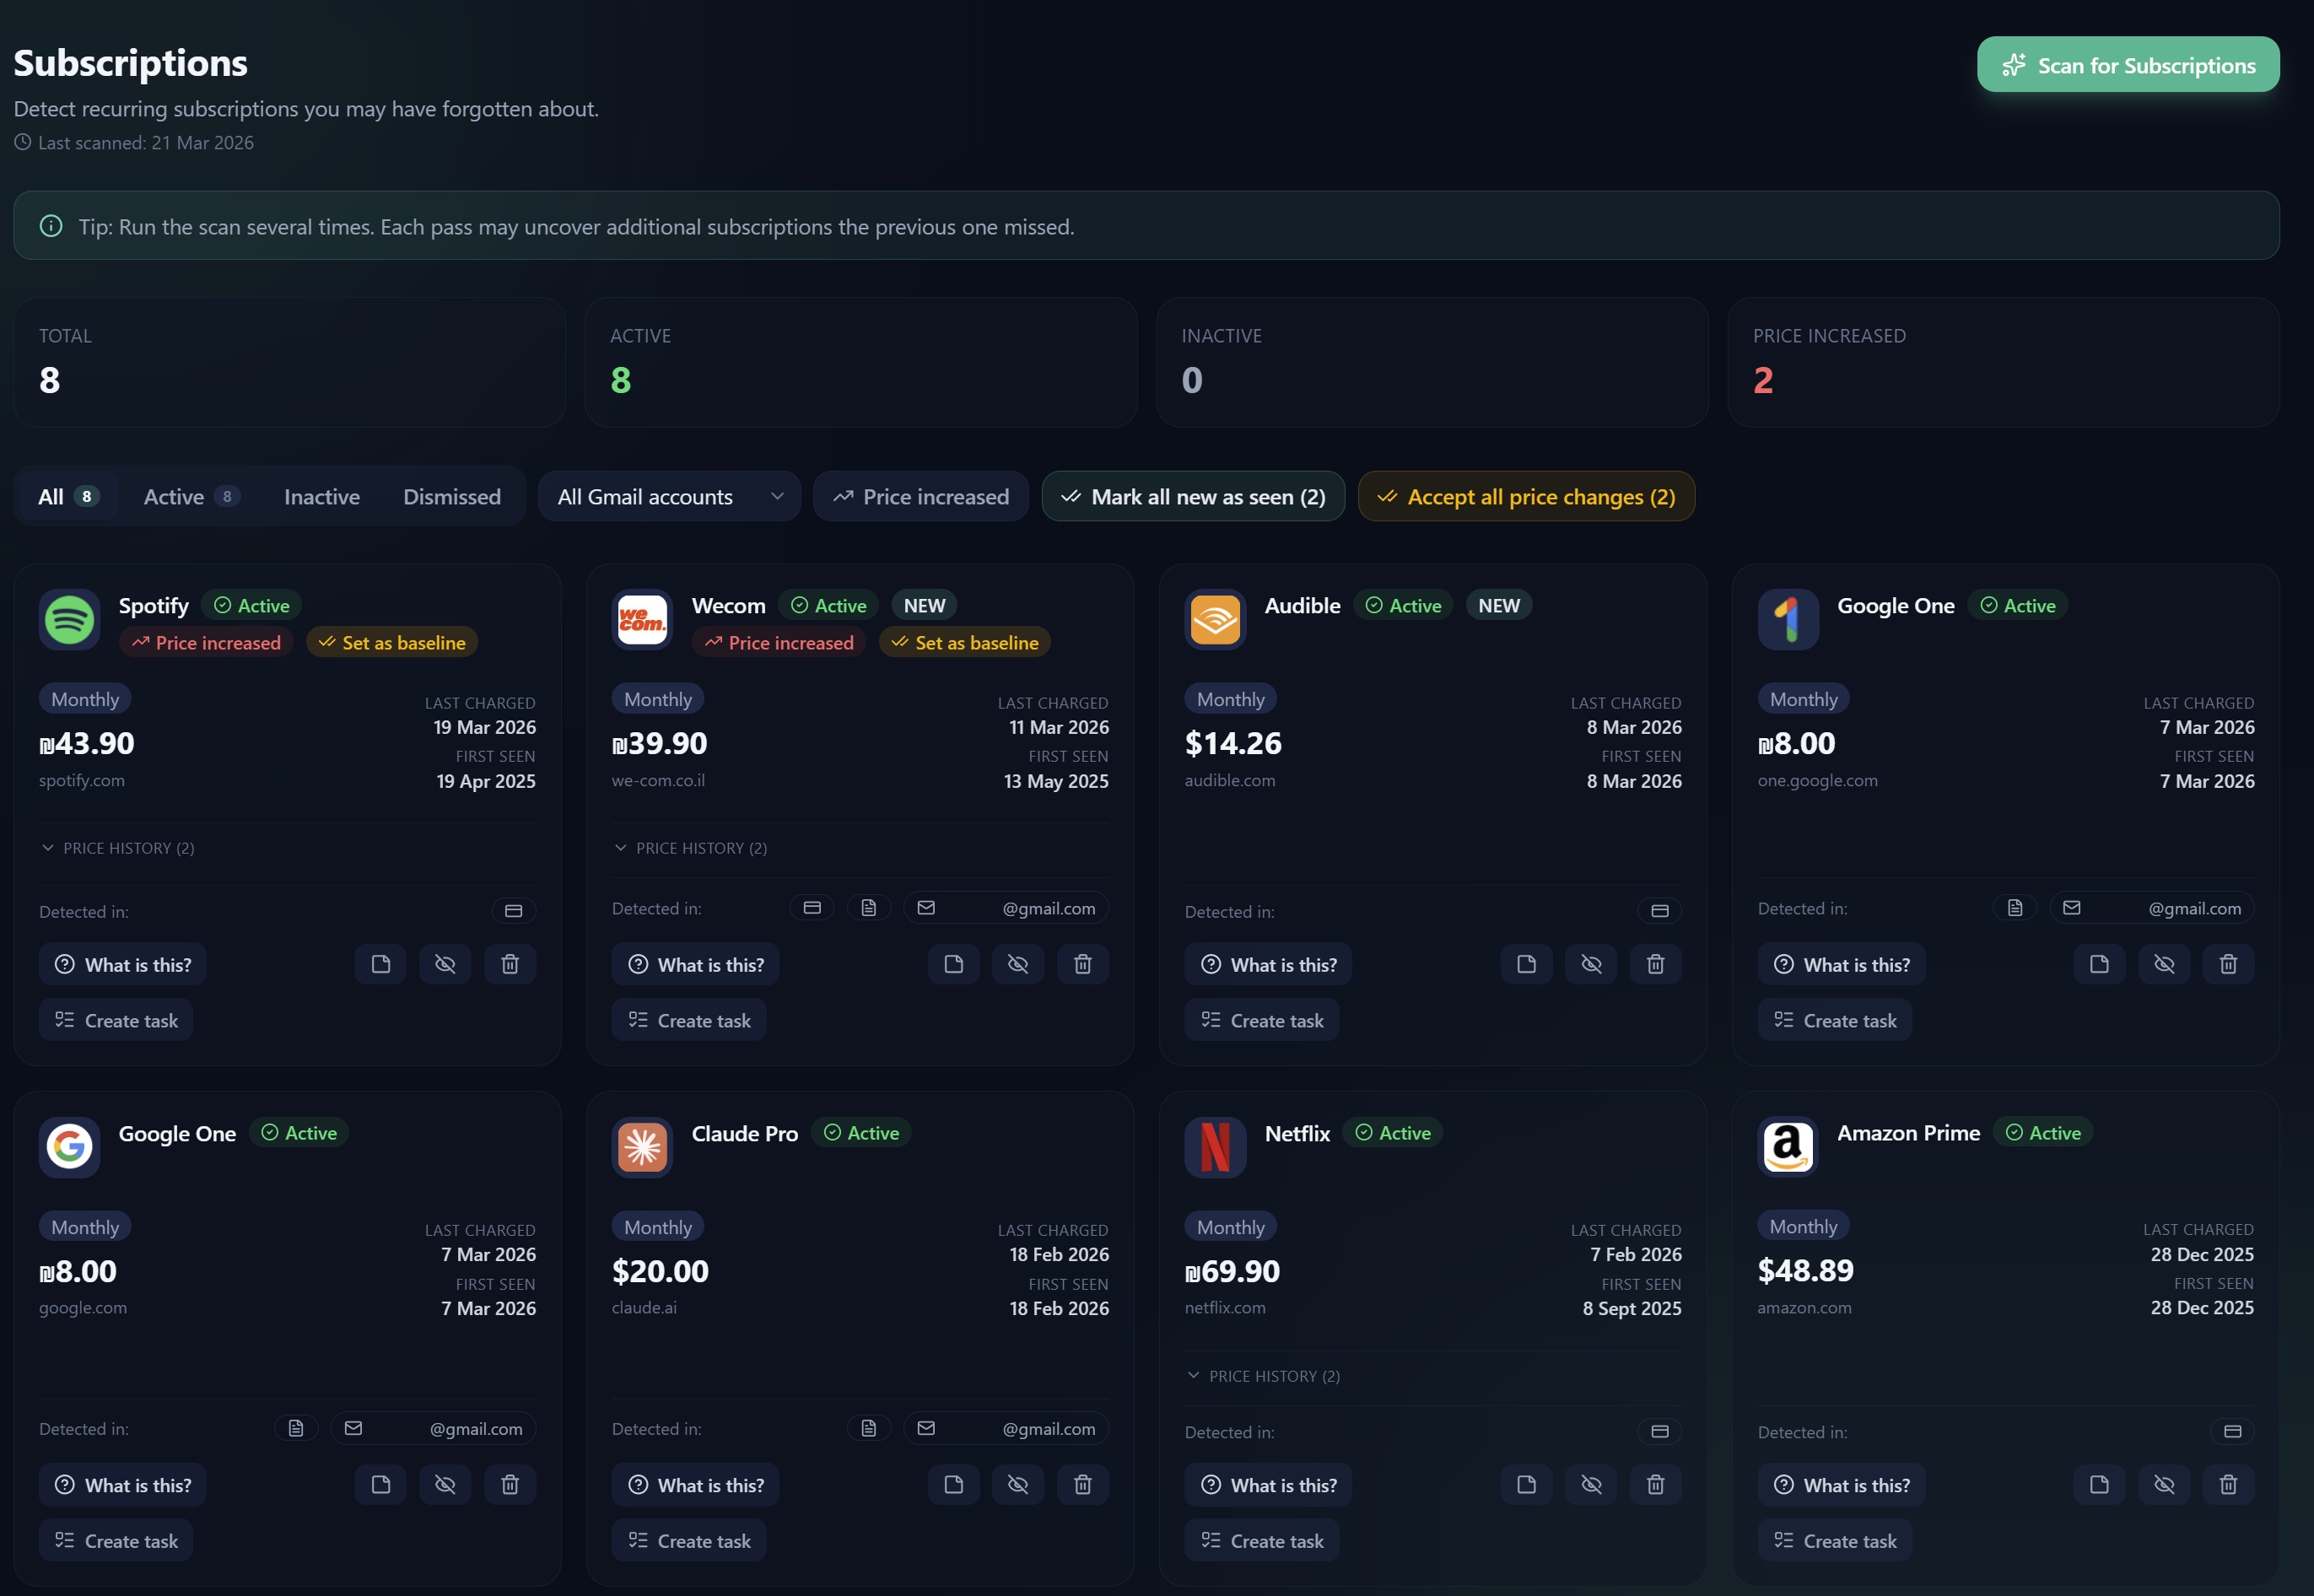The width and height of the screenshot is (2314, 1596).
Task: Ask What is this for Netflix
Action: click(x=1268, y=1485)
